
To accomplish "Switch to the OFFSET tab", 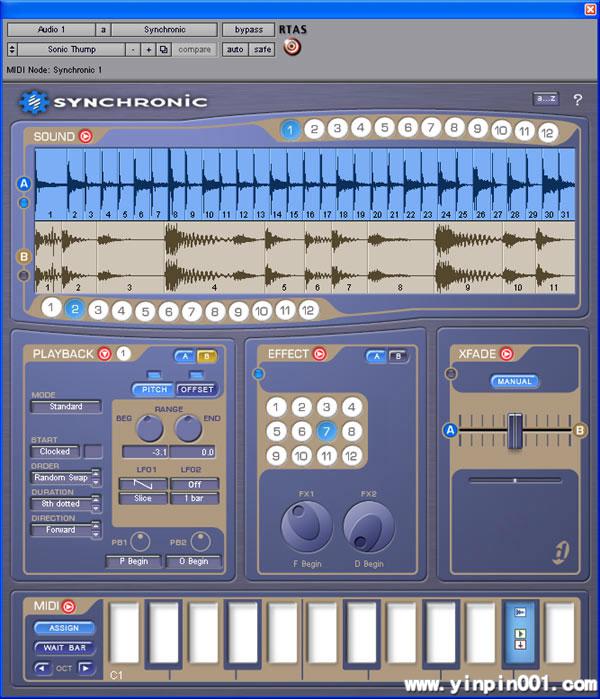I will (x=197, y=389).
